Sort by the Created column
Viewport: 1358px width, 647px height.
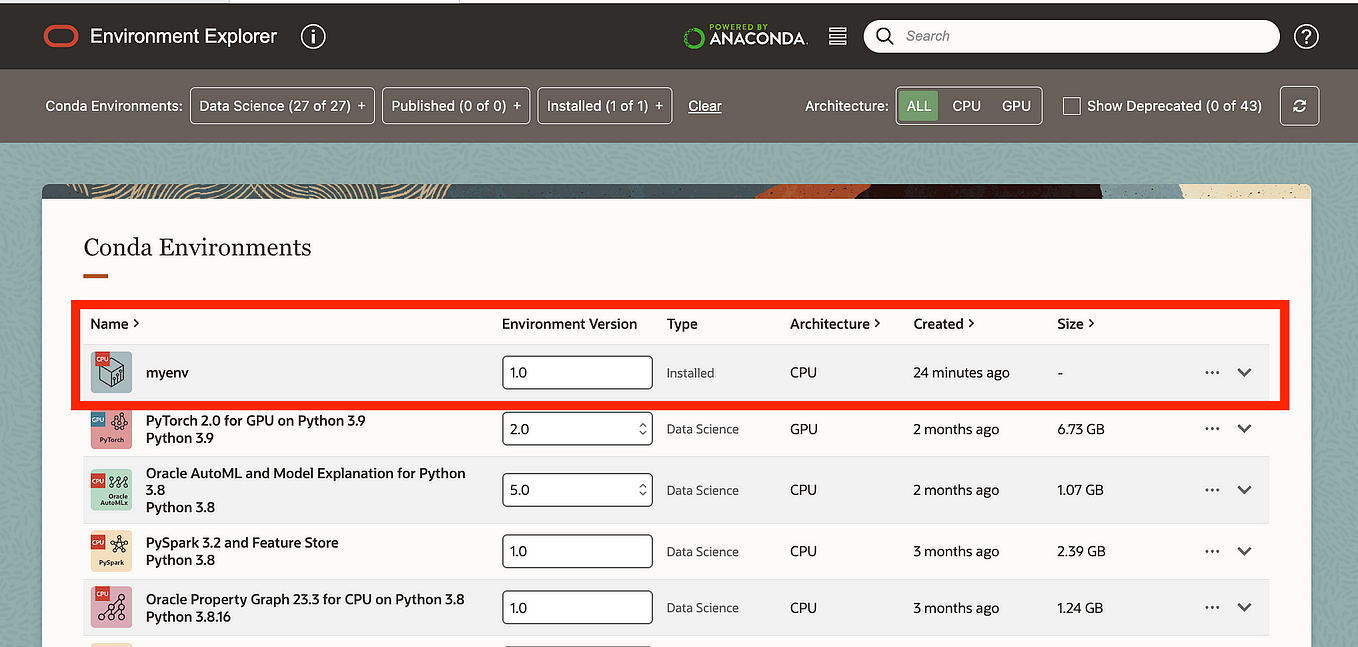pyautogui.click(x=944, y=324)
